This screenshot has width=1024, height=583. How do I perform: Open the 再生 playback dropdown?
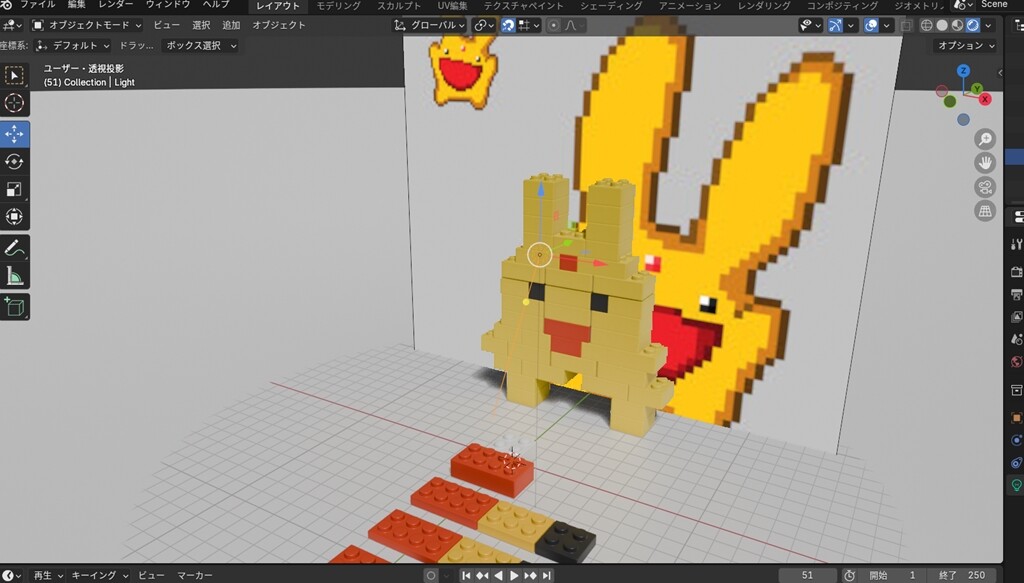click(x=48, y=575)
